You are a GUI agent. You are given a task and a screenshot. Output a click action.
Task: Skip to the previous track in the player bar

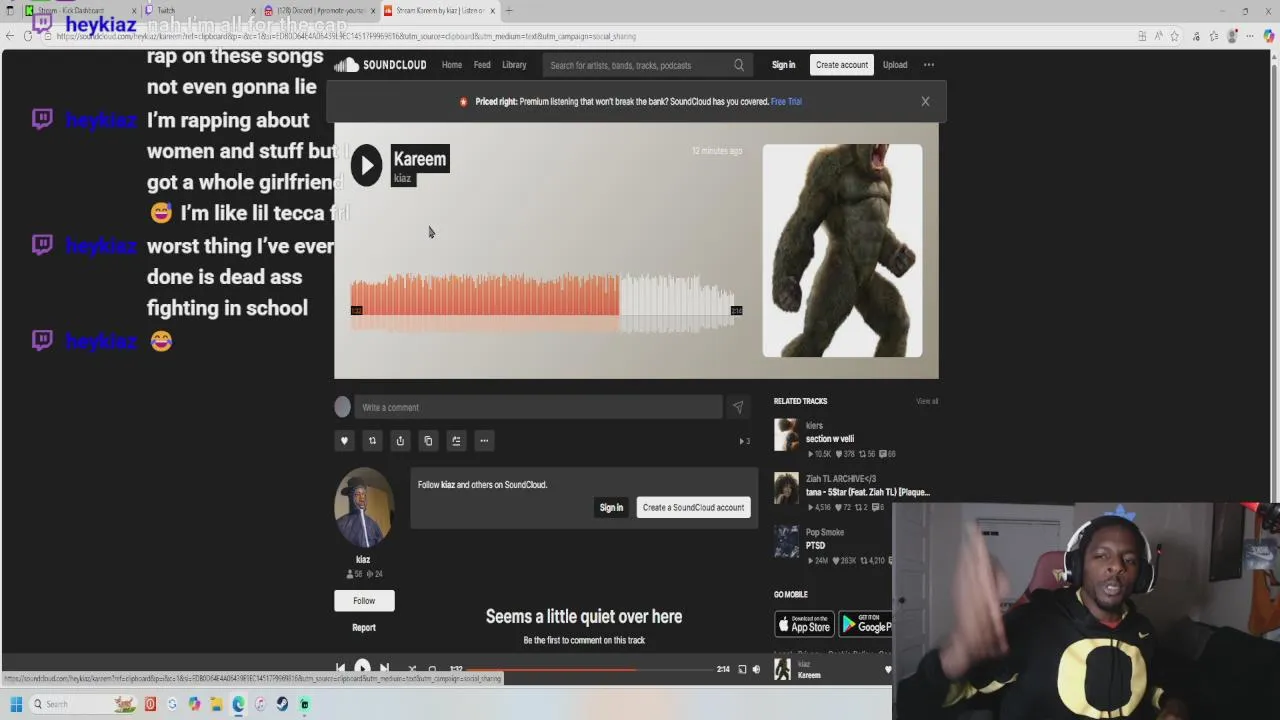pos(340,668)
